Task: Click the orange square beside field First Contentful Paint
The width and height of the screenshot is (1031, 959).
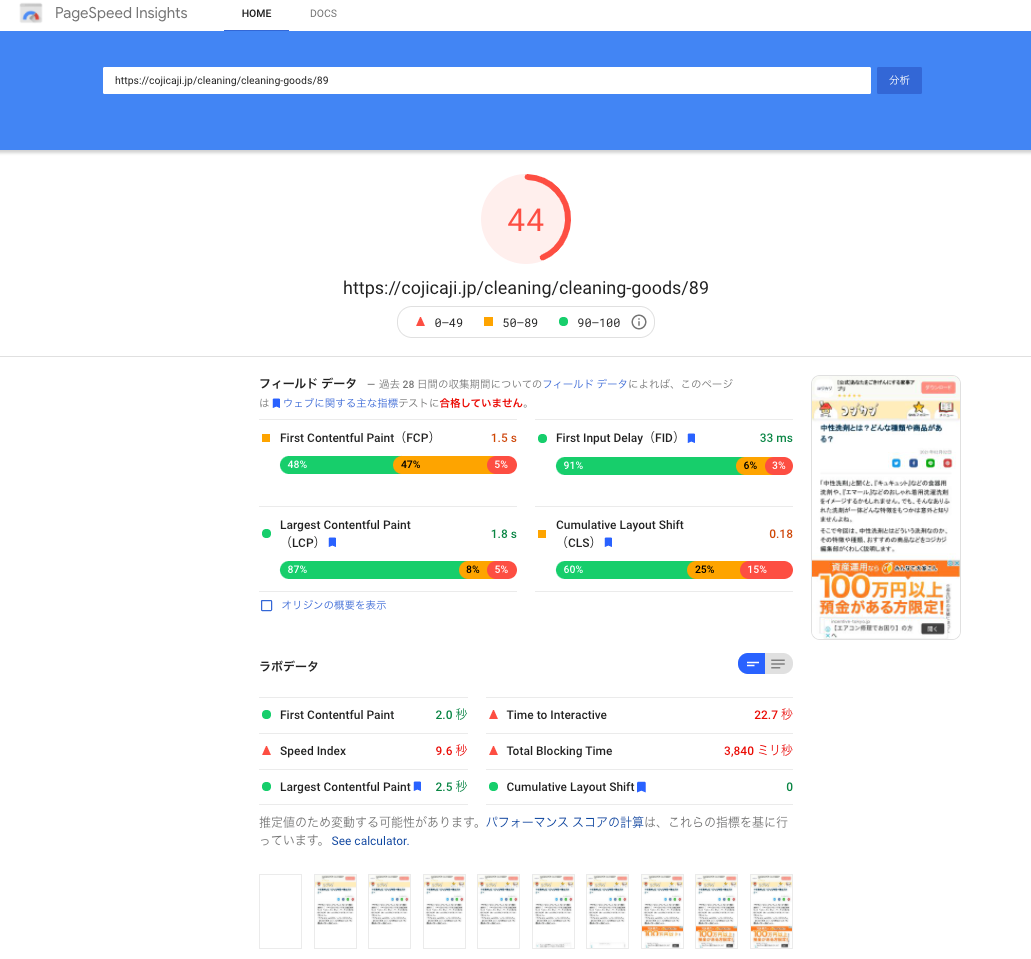Action: pos(264,438)
